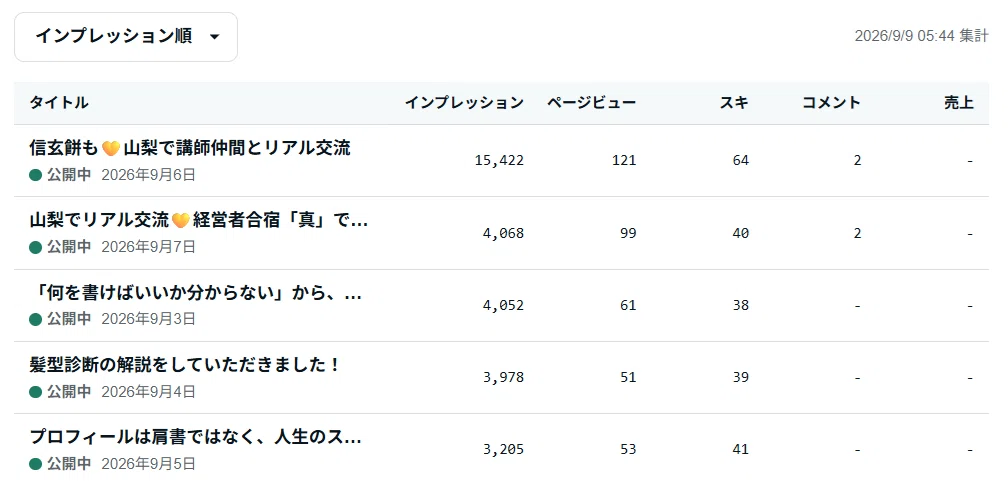The height and width of the screenshot is (481, 1008).
Task: Click the green 公開中 status dot for September 7 post
Action: coord(35,247)
